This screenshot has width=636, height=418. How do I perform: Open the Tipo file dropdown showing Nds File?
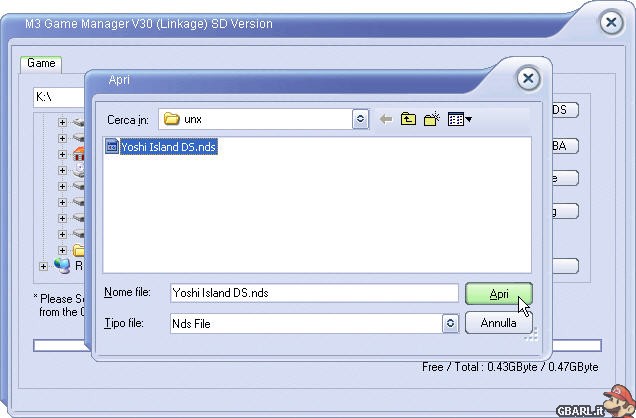(x=450, y=324)
